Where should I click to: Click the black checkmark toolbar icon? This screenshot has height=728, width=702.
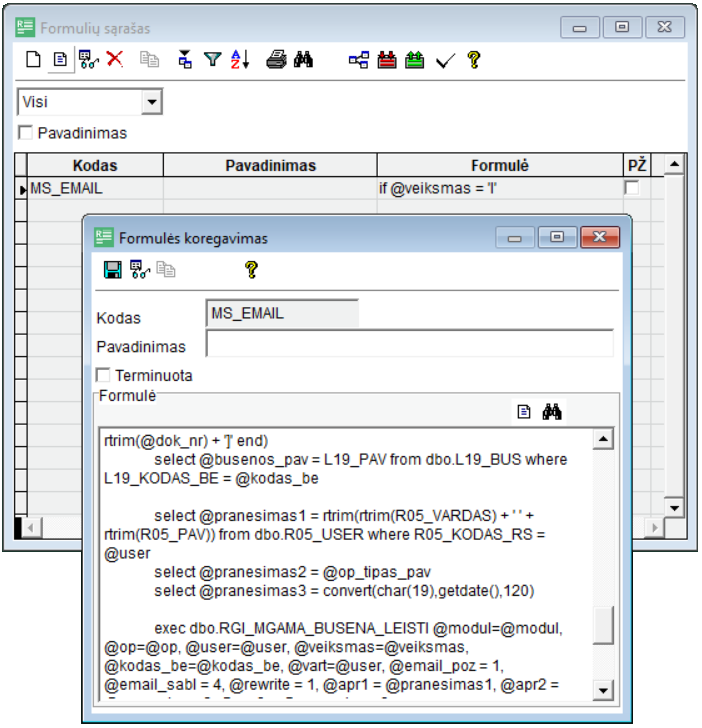click(444, 60)
